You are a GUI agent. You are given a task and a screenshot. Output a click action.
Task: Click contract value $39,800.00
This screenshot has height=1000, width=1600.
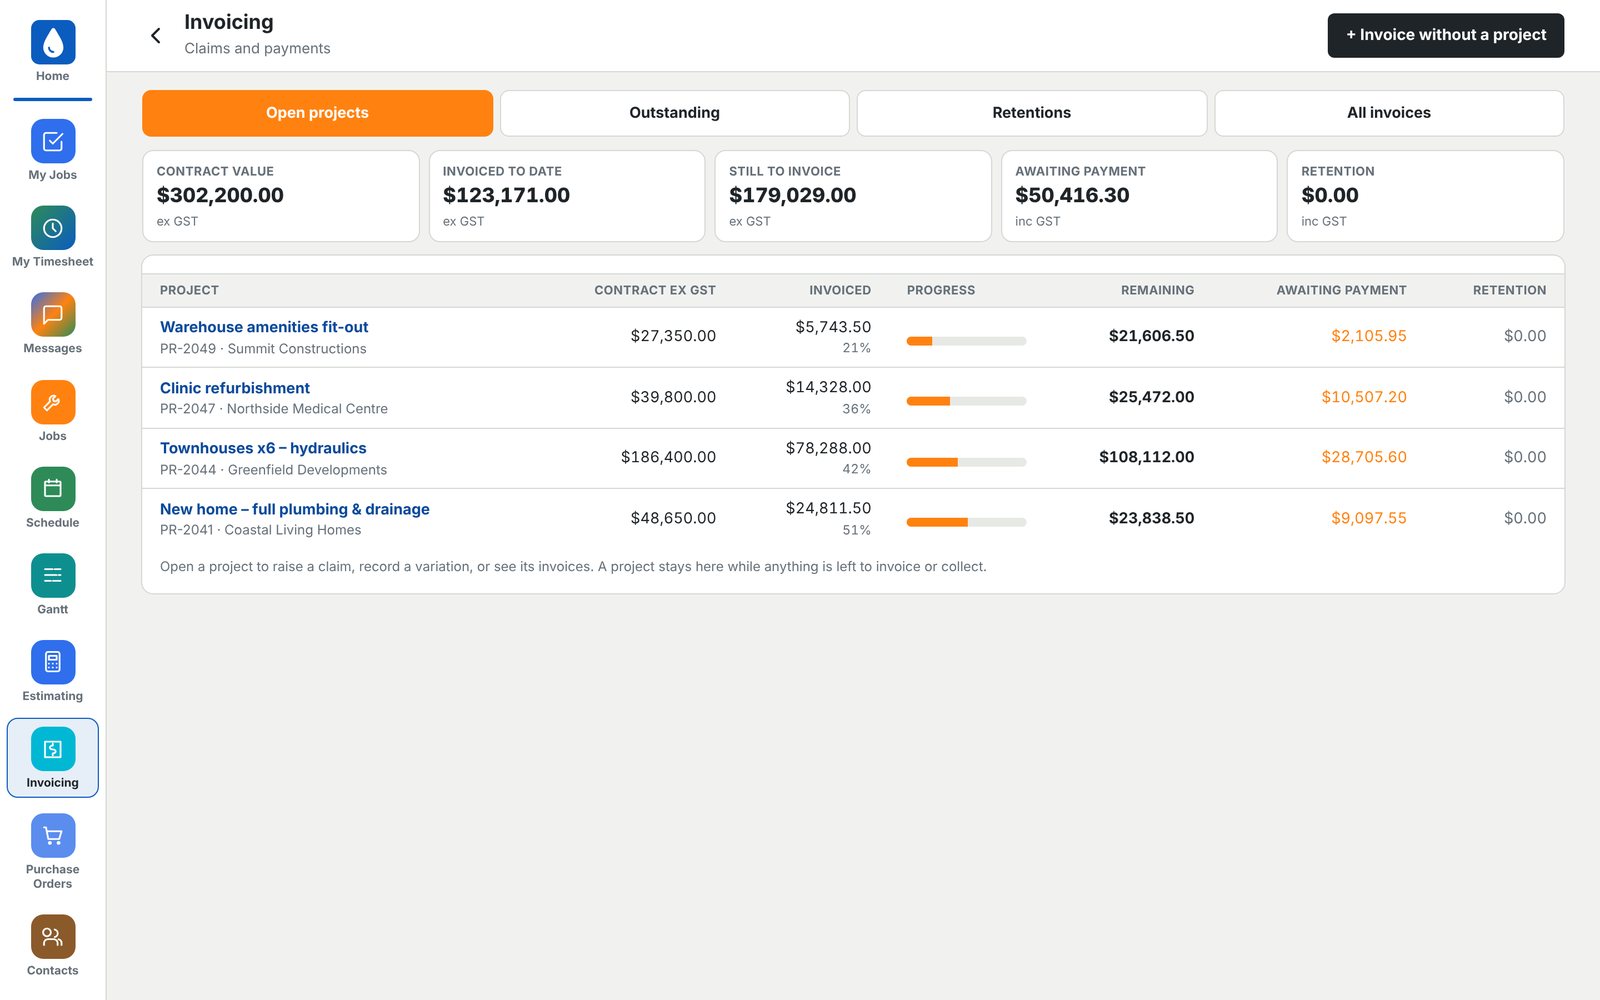tap(673, 397)
